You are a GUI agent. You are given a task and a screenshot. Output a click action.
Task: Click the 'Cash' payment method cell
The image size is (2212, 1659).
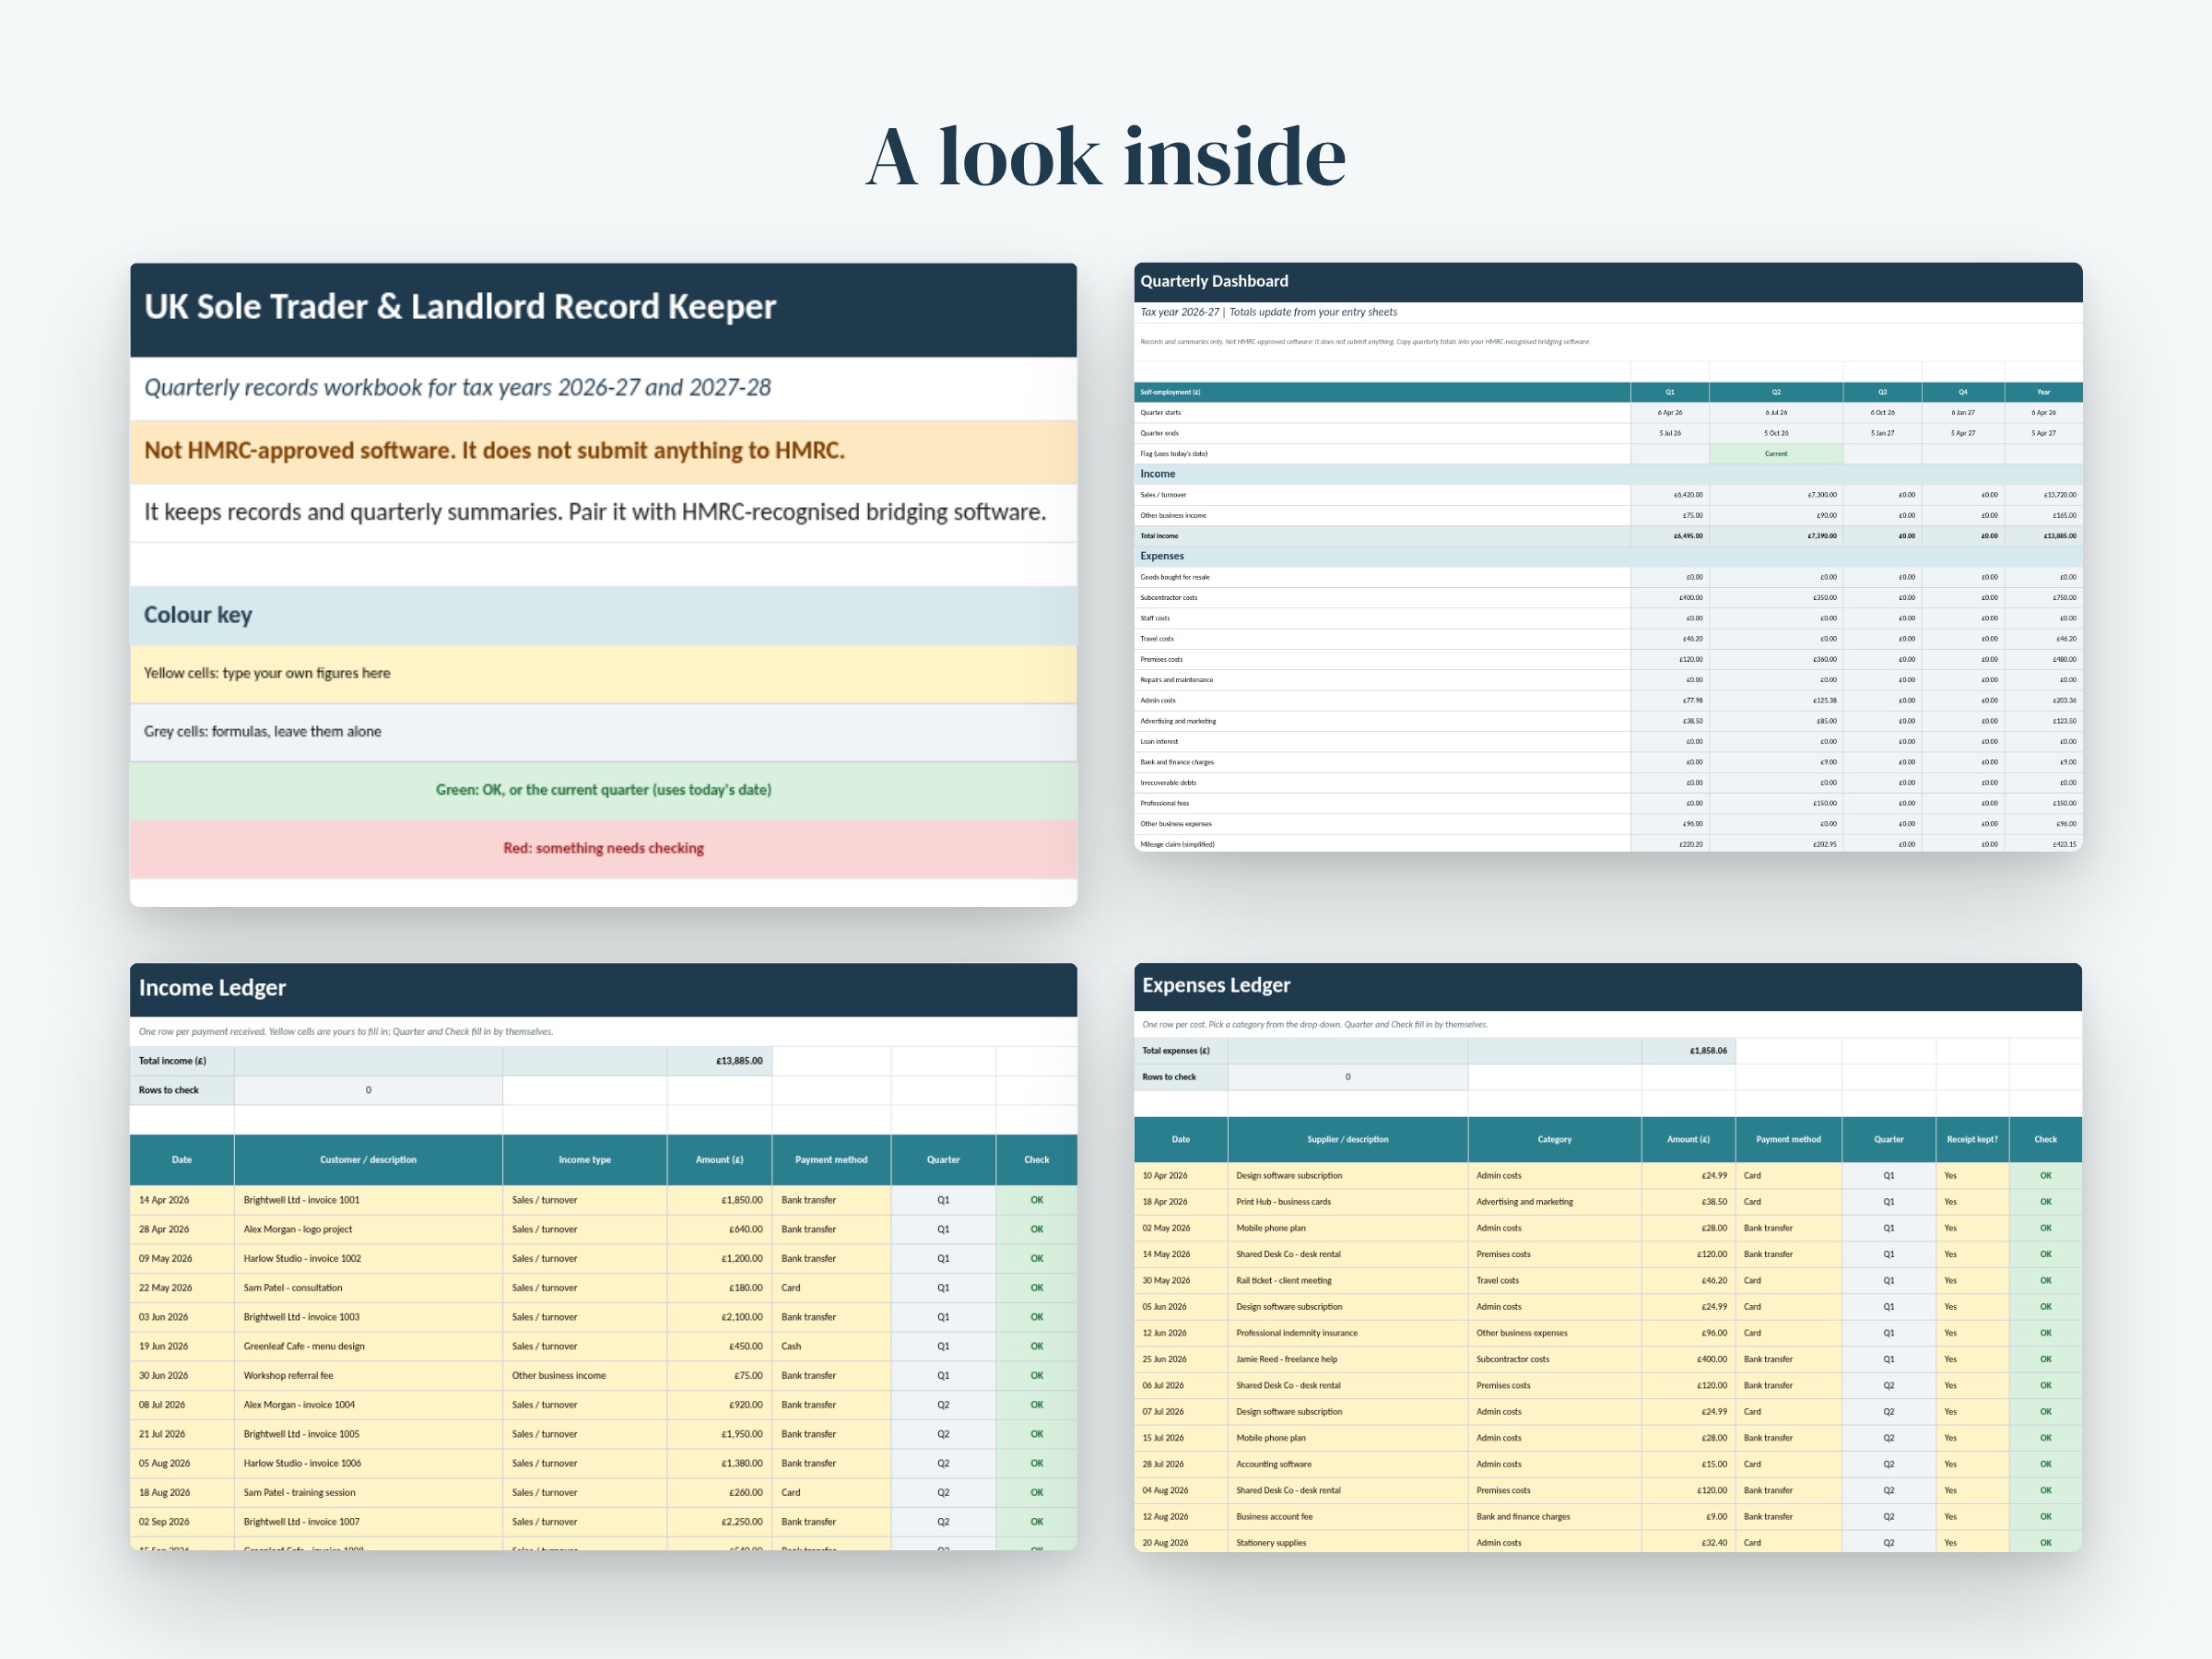pyautogui.click(x=831, y=1346)
